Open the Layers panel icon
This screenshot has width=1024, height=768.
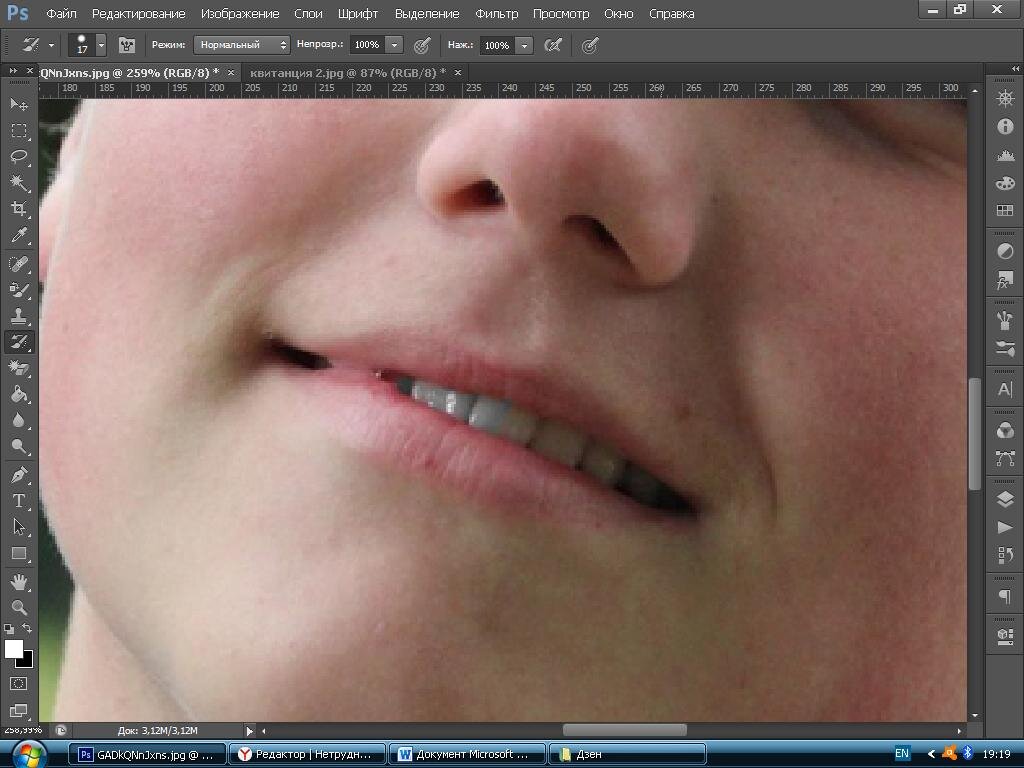click(x=1005, y=499)
